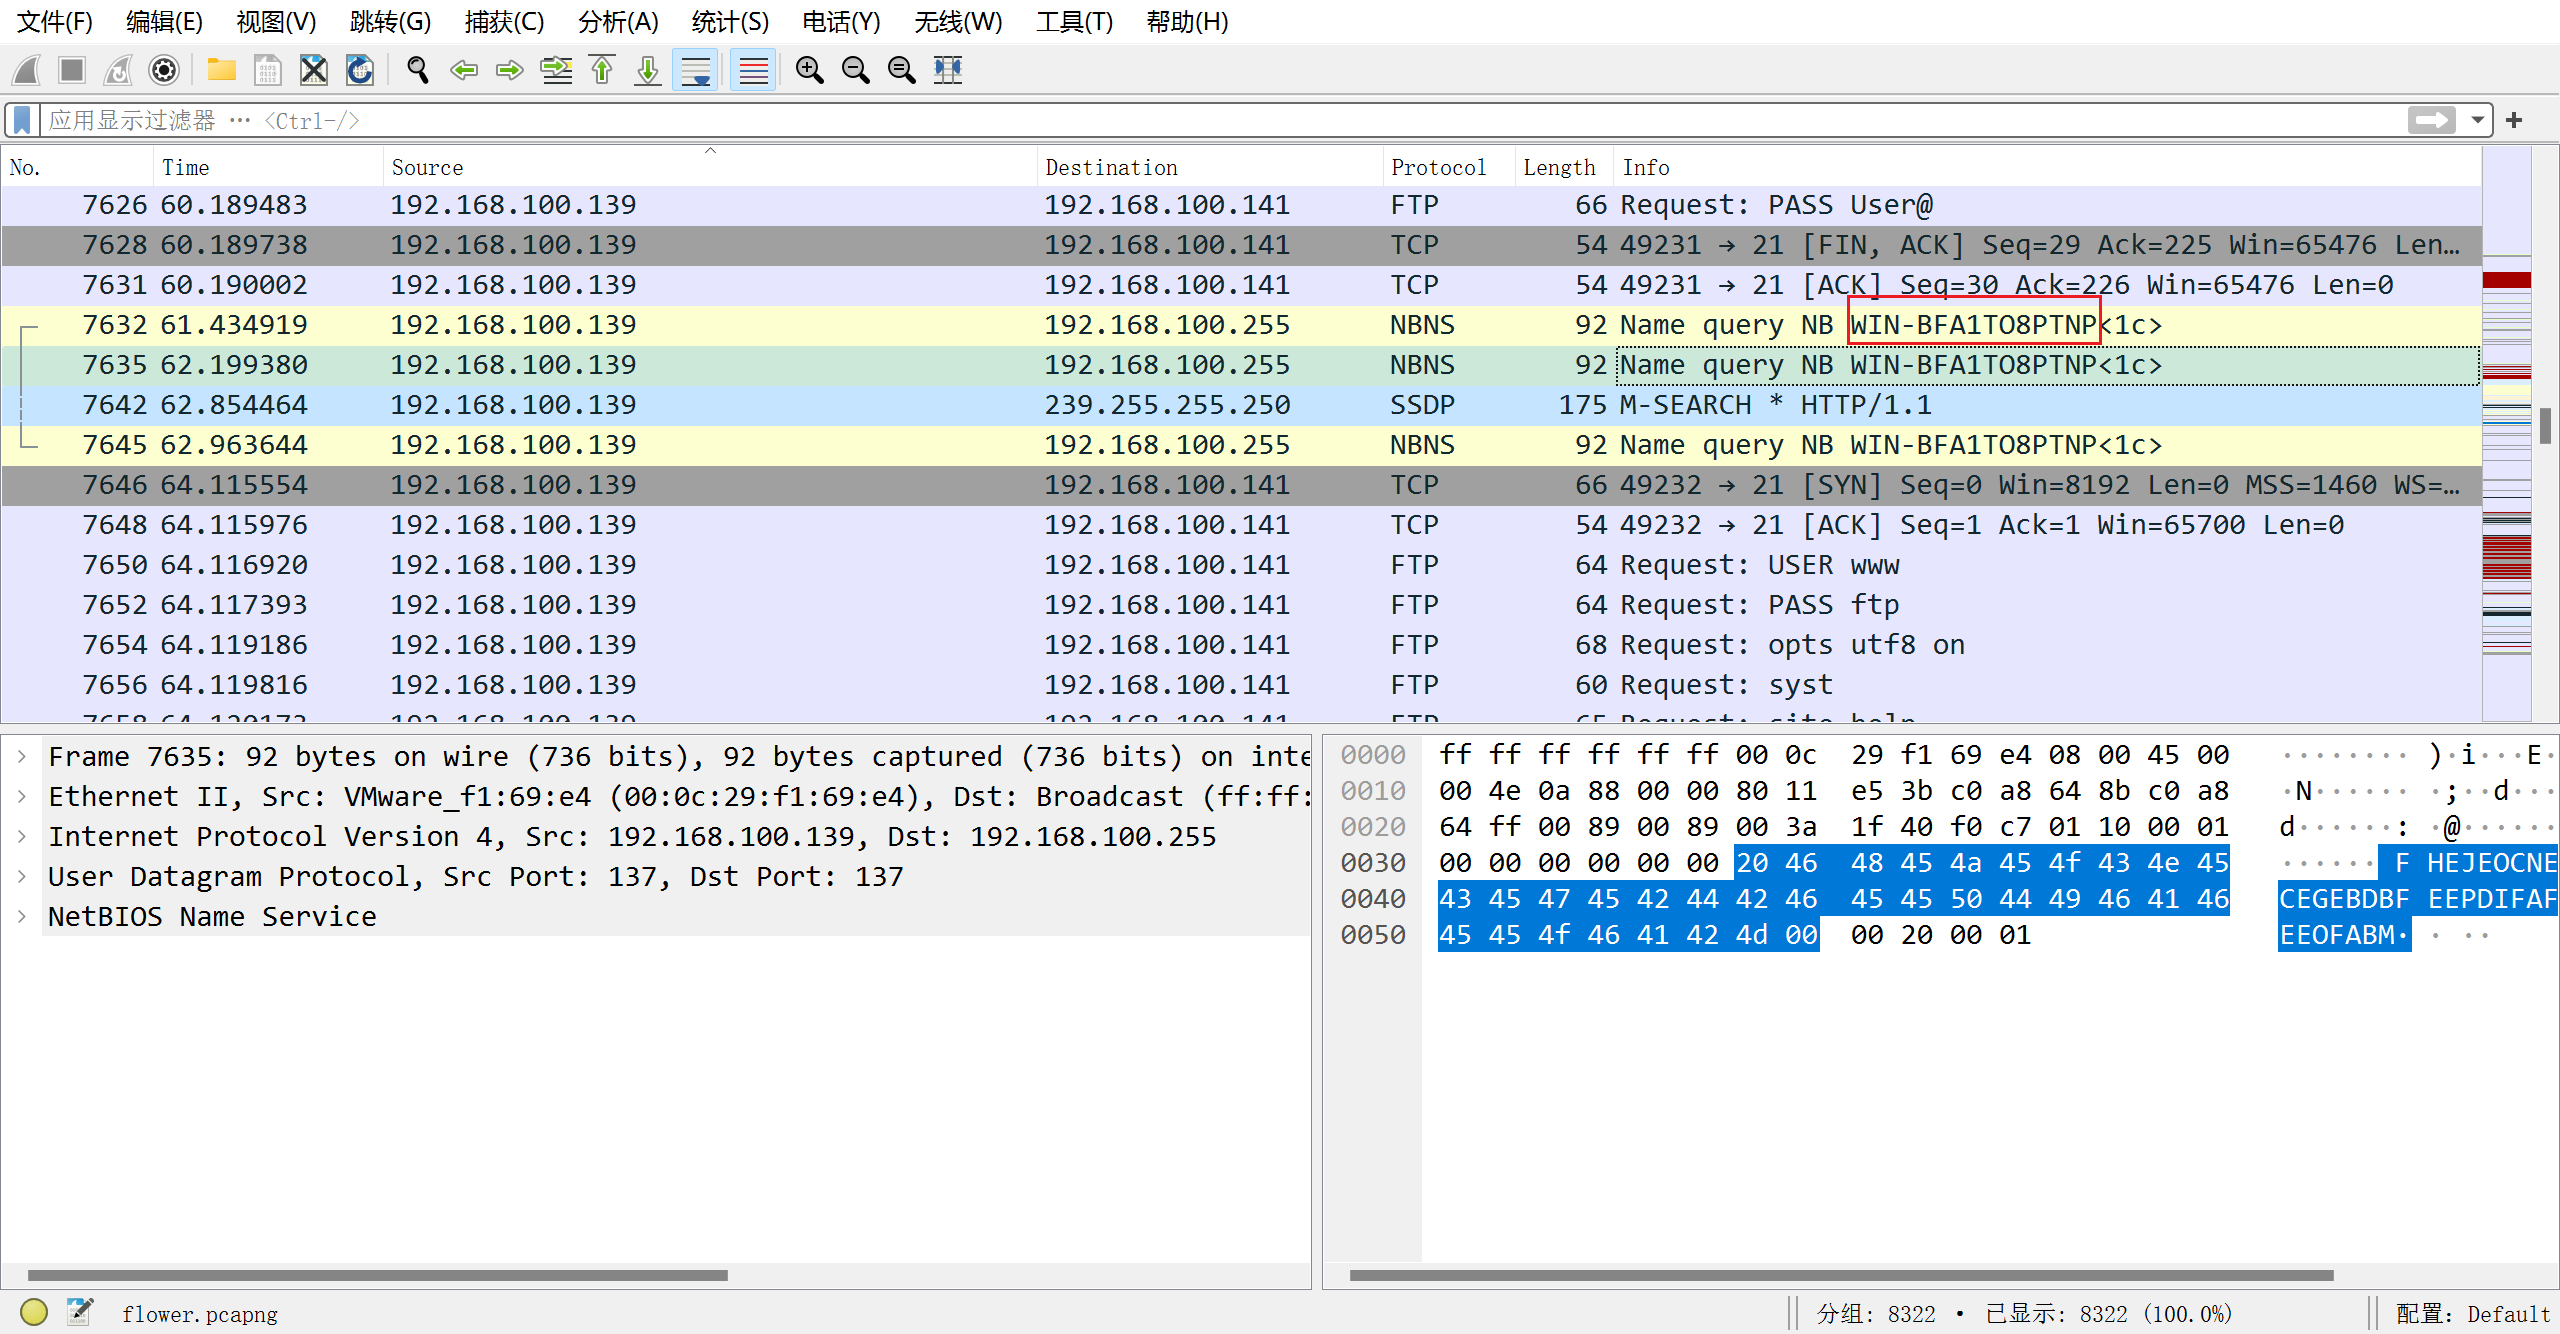
Task: Jump to first packet arrow icon
Action: tap(602, 70)
